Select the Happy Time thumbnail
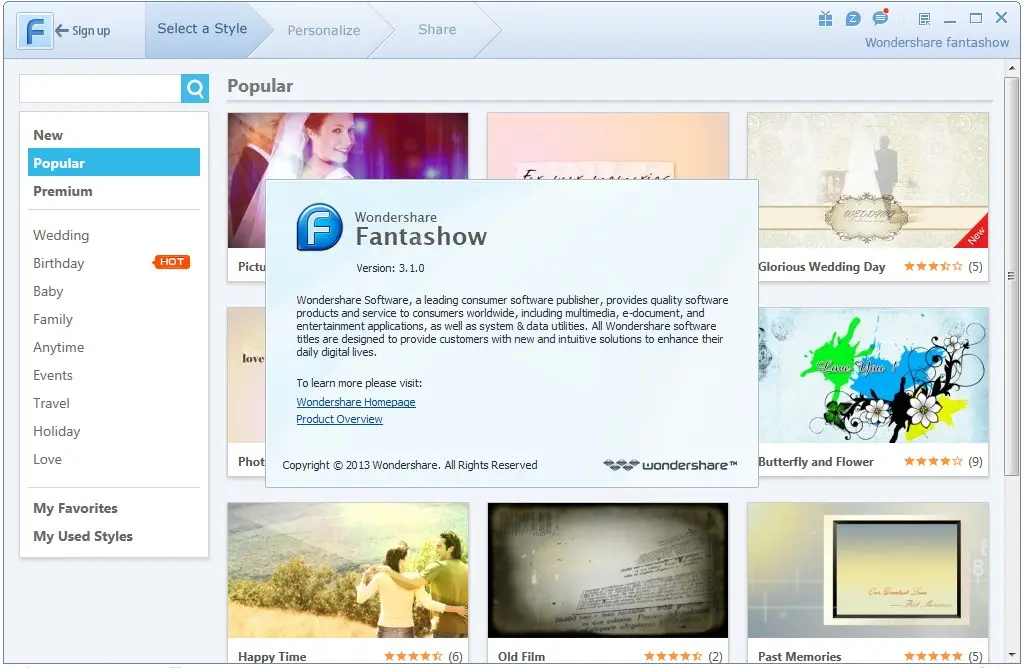 tap(348, 570)
